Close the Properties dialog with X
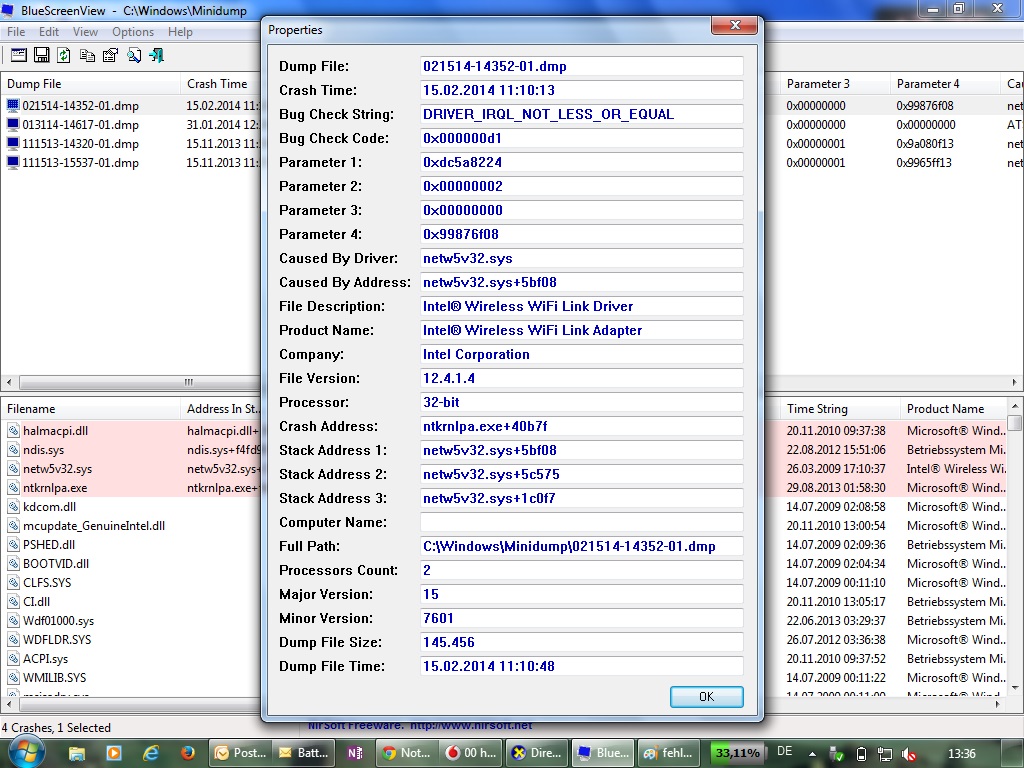 coord(735,25)
